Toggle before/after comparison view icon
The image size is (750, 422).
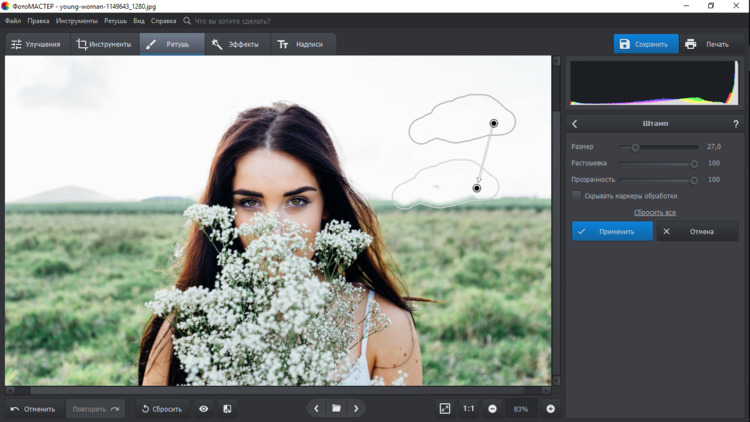227,409
